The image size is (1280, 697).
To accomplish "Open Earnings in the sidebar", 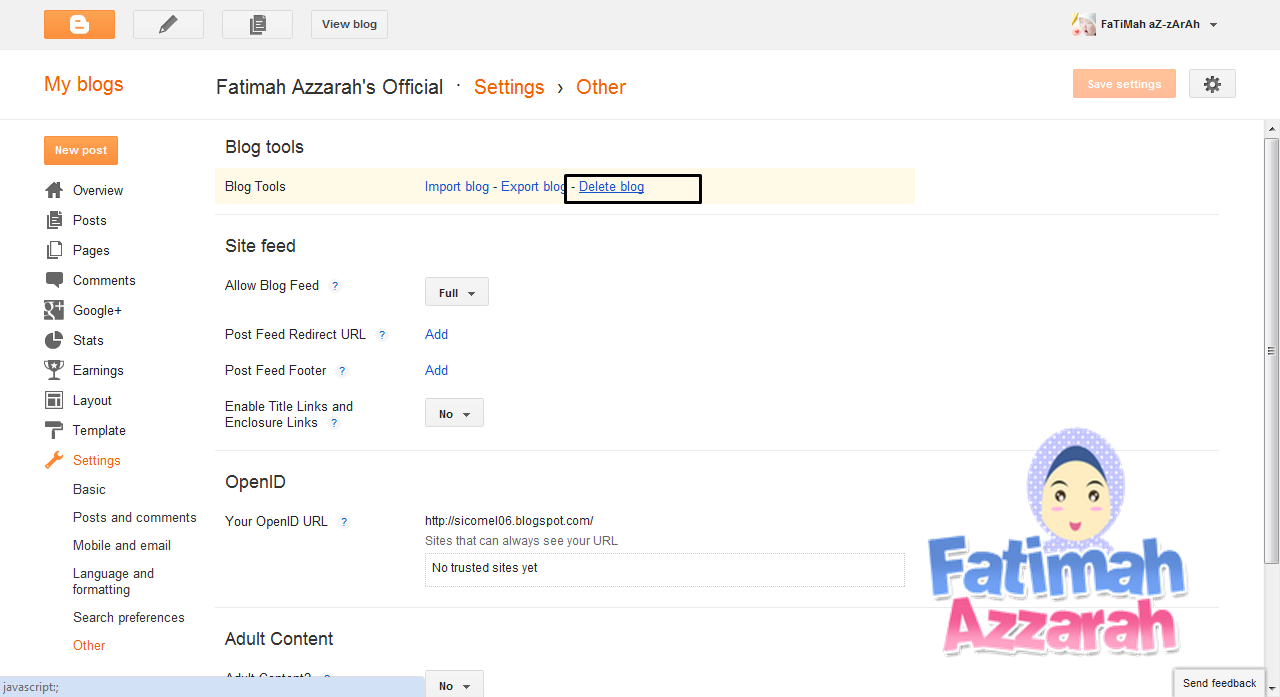I will pos(98,370).
